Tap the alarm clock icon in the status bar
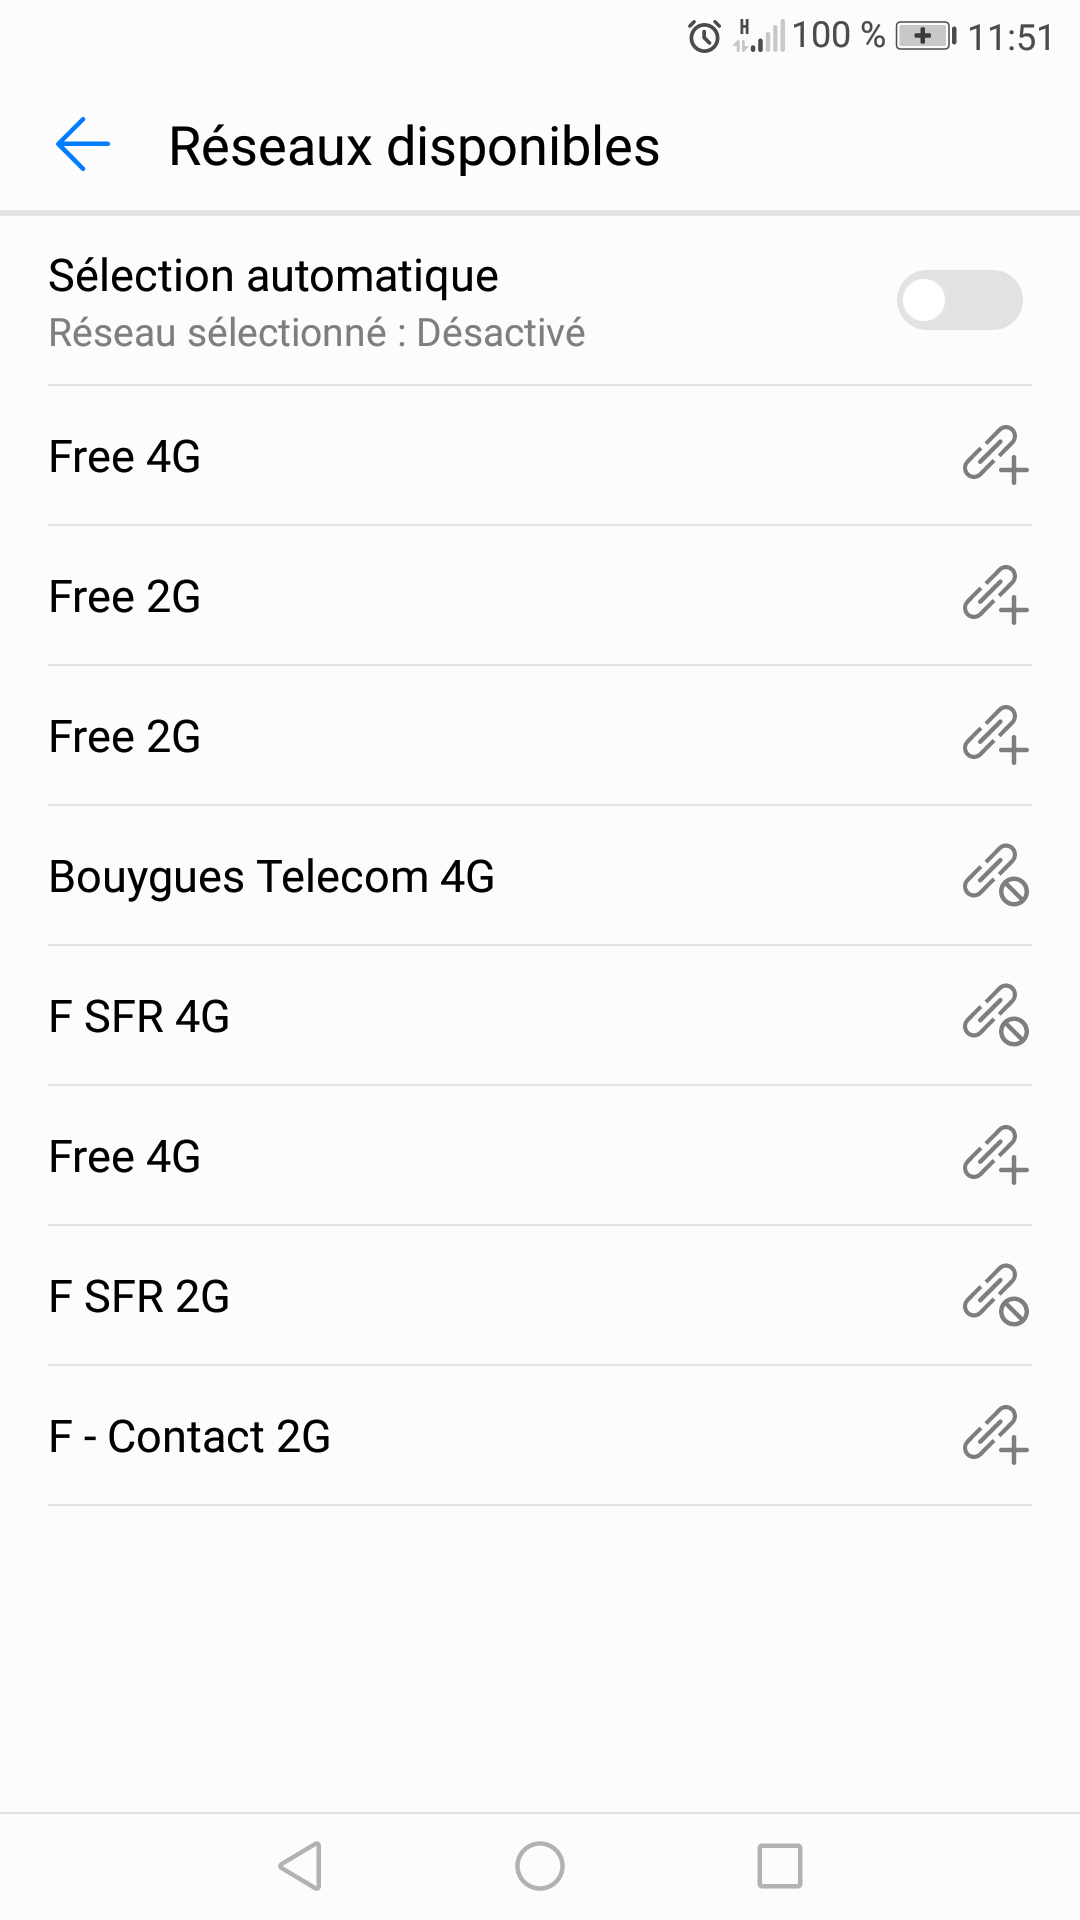 coord(704,37)
